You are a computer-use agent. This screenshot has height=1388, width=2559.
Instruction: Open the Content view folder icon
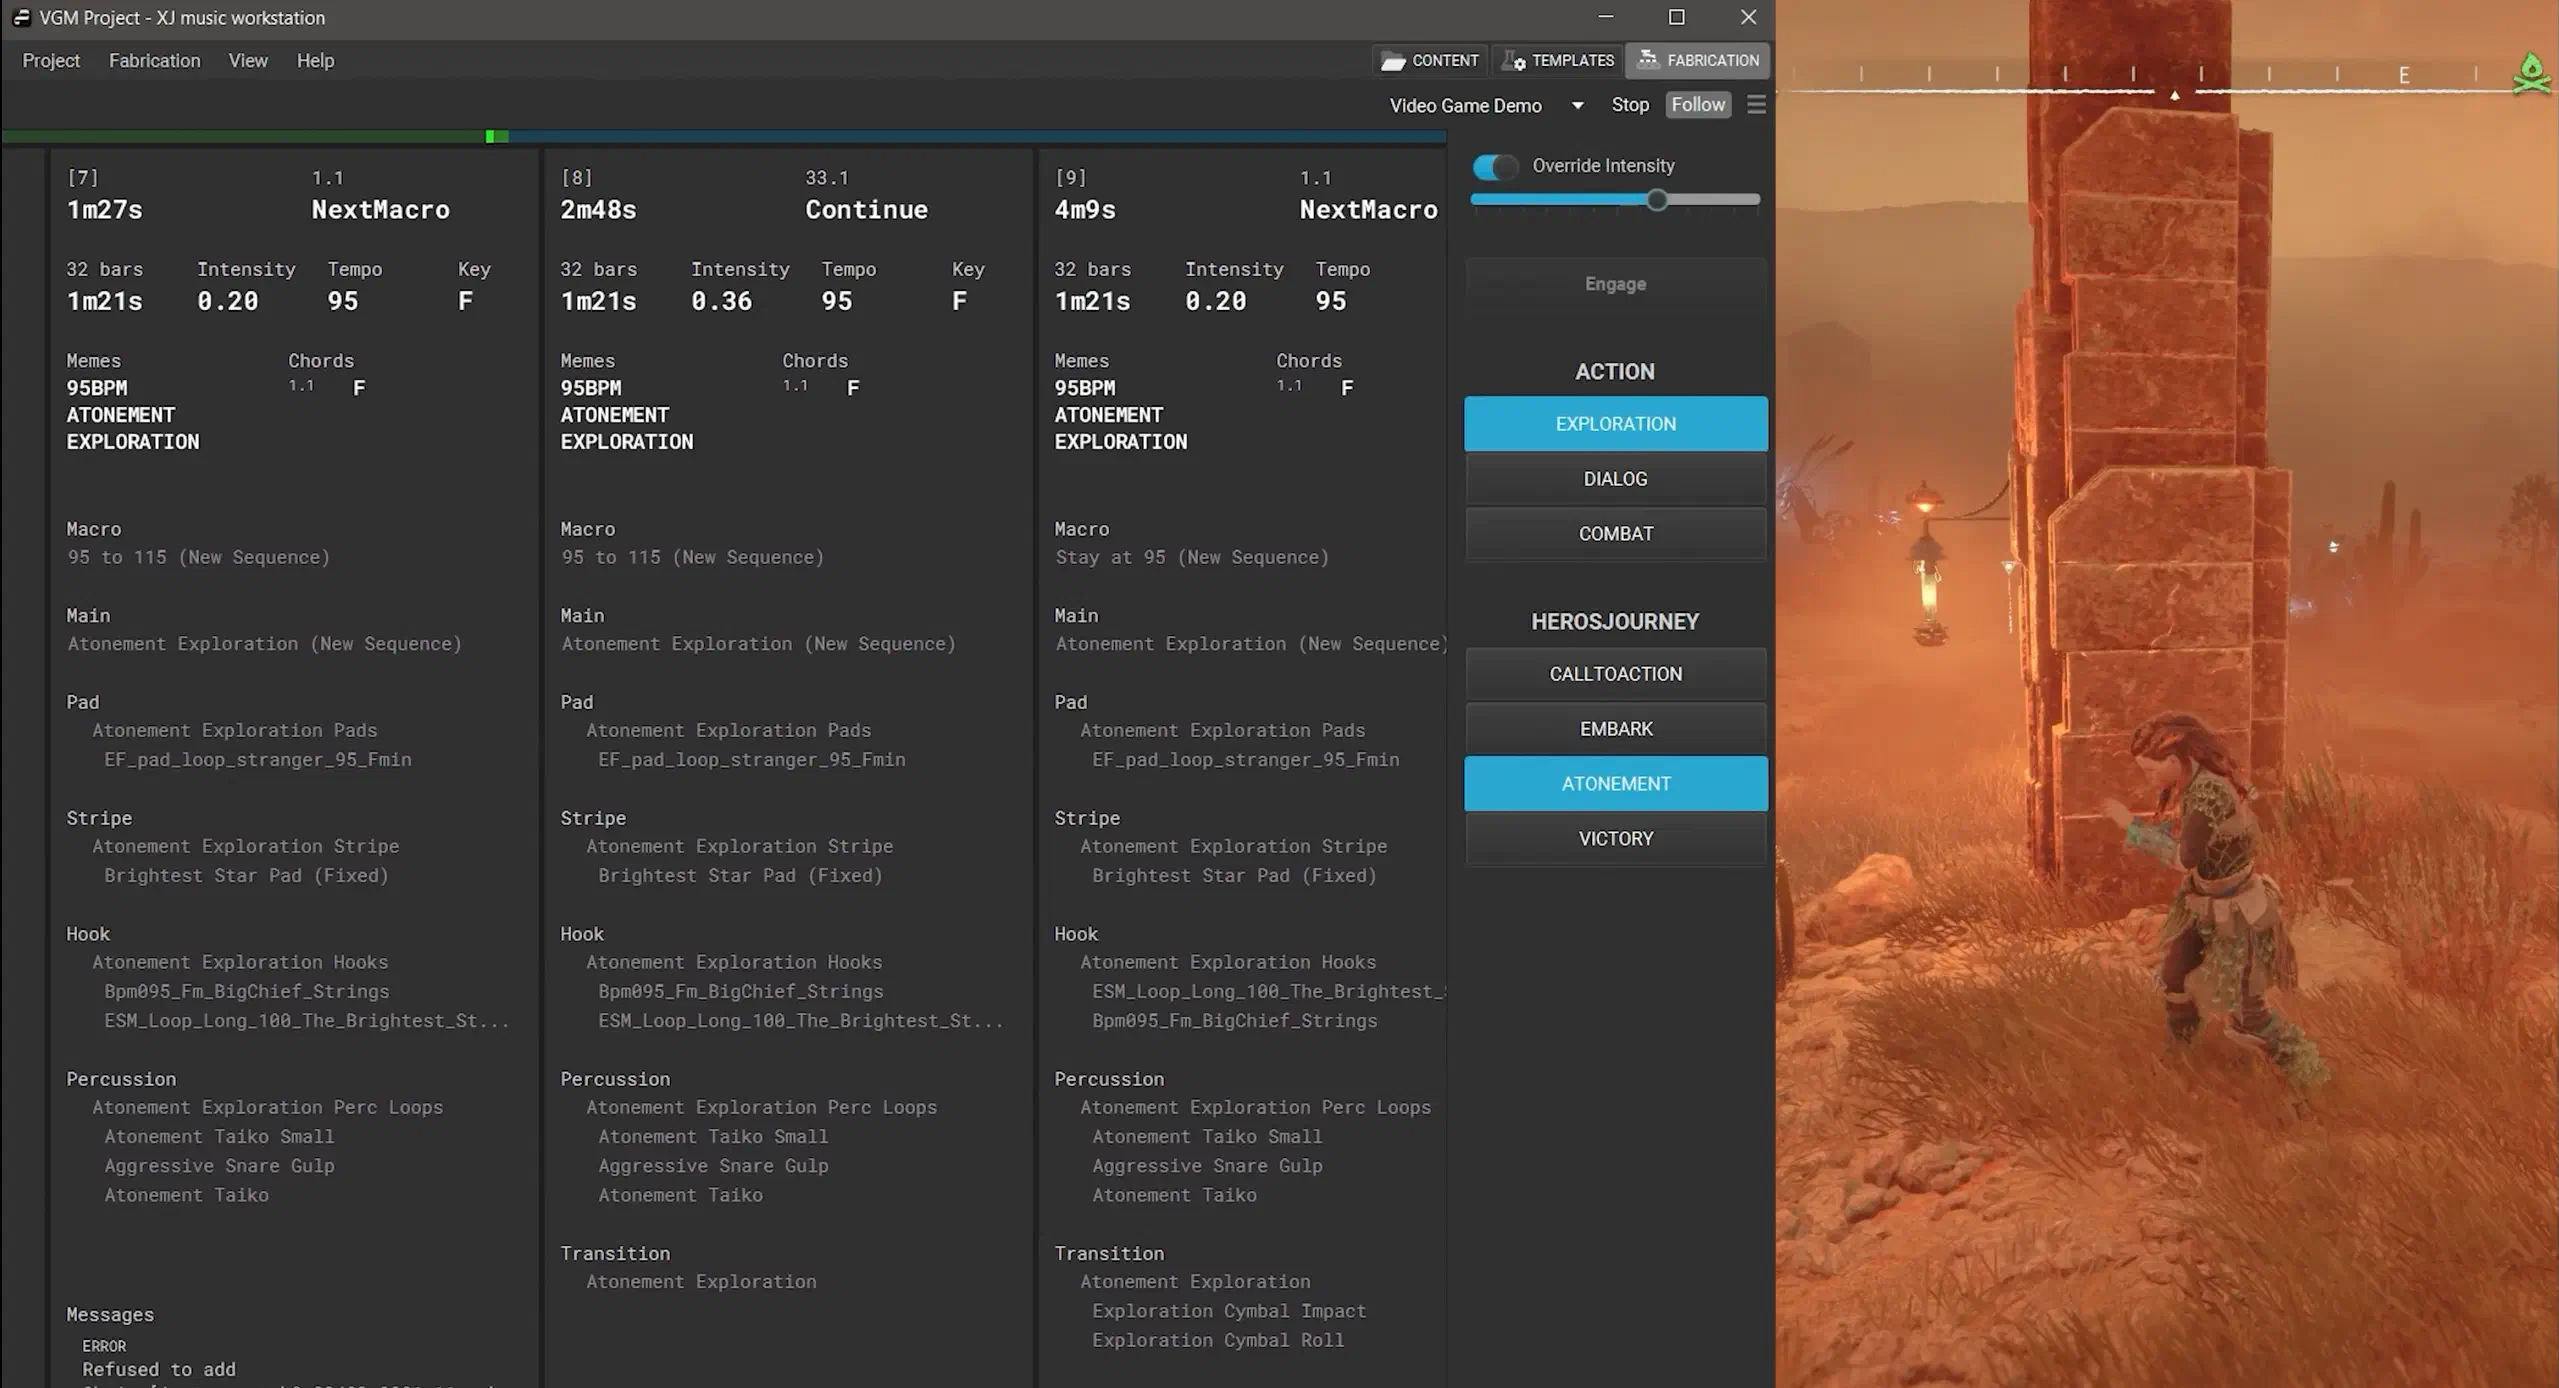click(x=1393, y=61)
